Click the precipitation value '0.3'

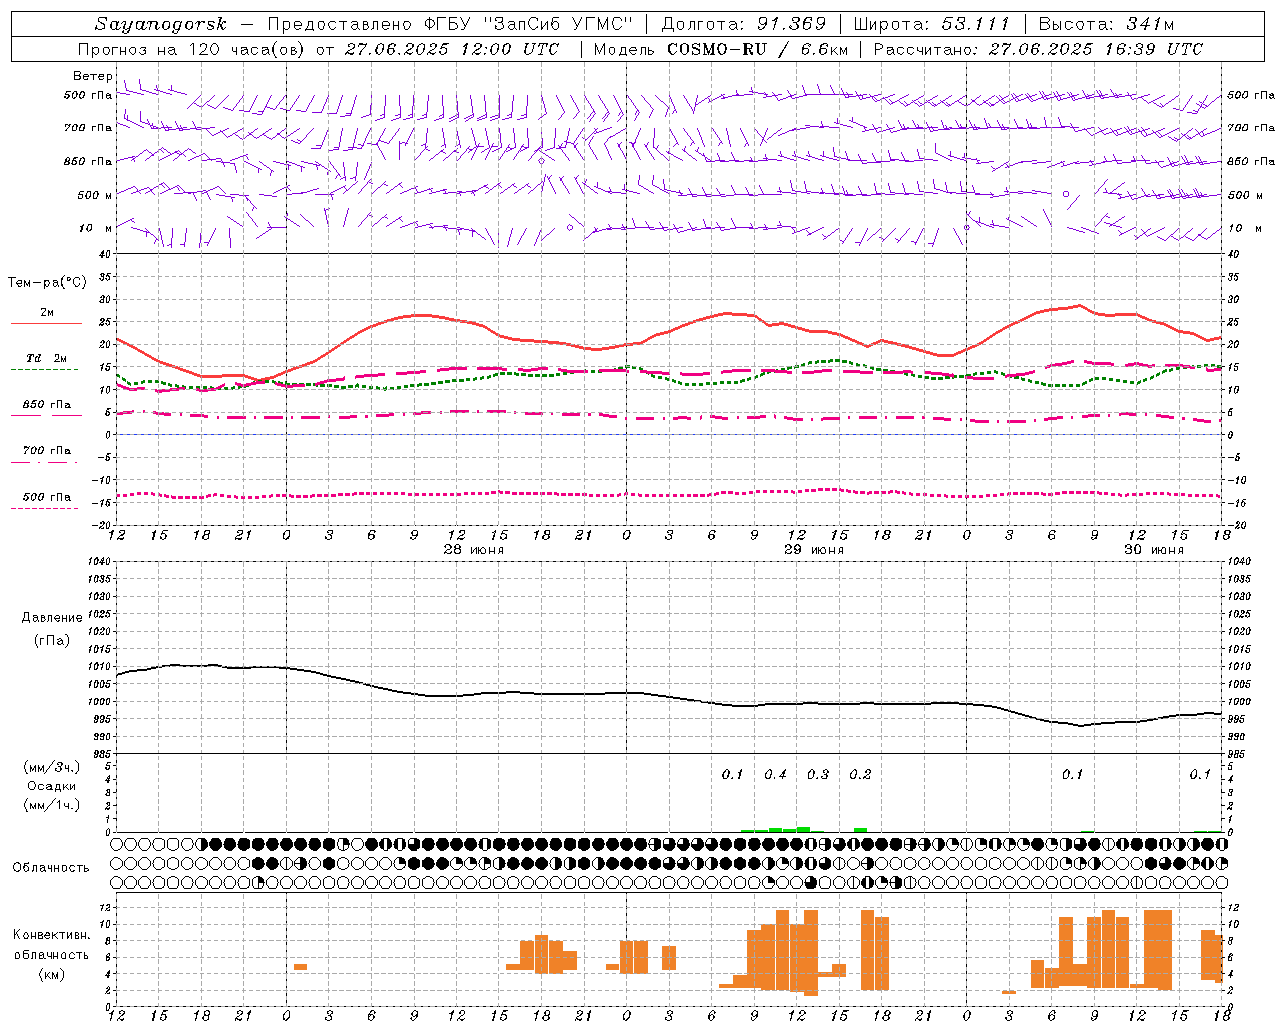(x=818, y=774)
